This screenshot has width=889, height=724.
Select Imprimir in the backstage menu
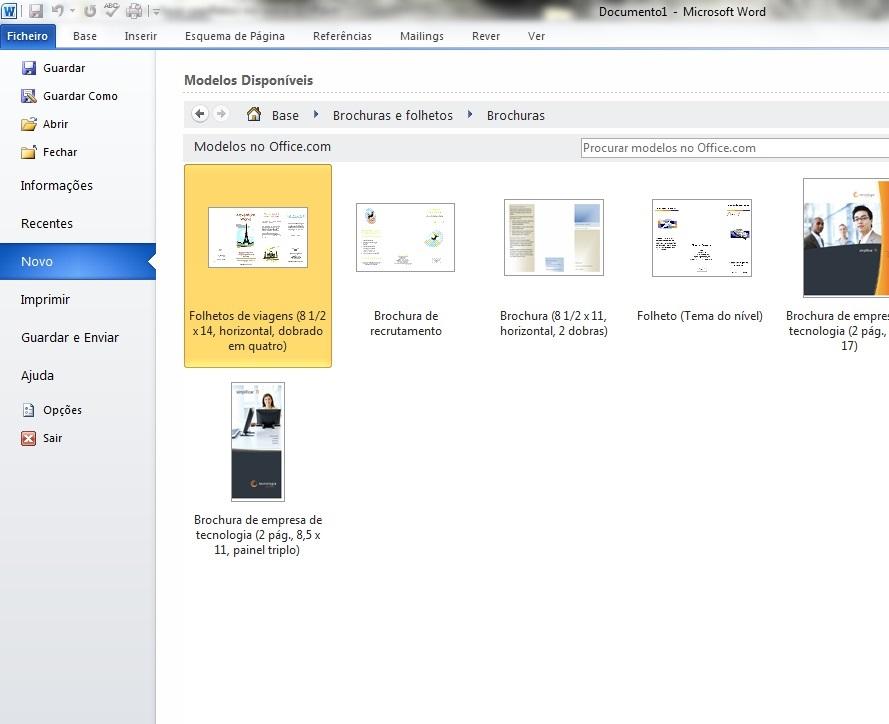click(x=45, y=299)
